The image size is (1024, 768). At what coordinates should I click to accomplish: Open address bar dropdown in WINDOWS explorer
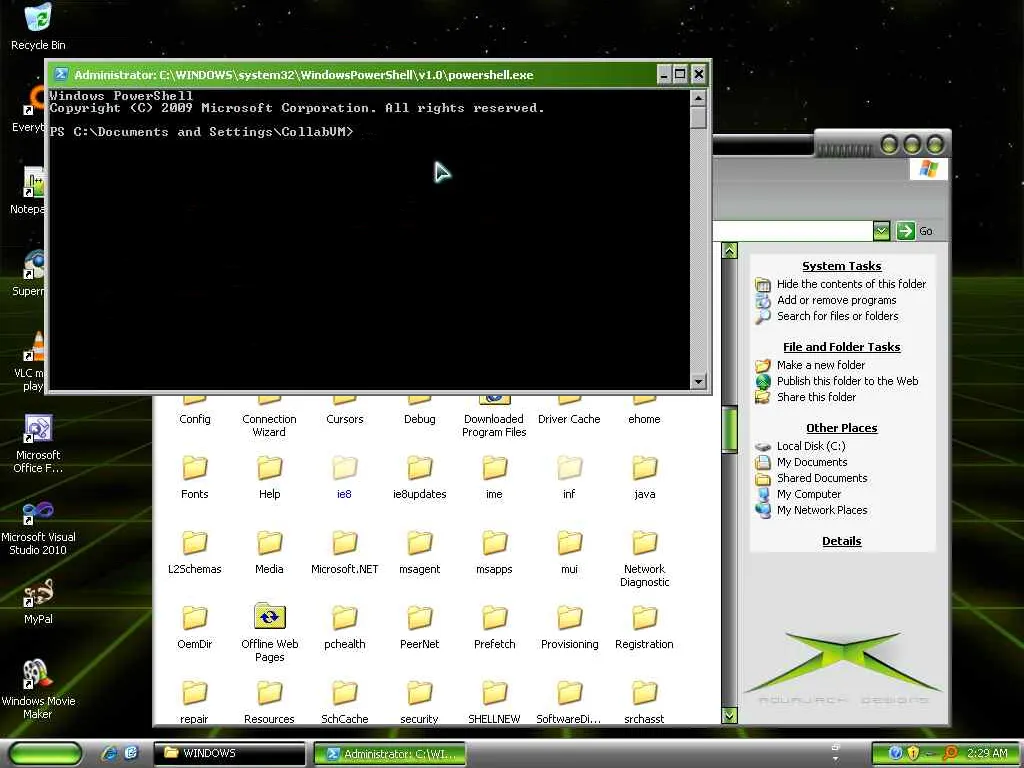[881, 231]
